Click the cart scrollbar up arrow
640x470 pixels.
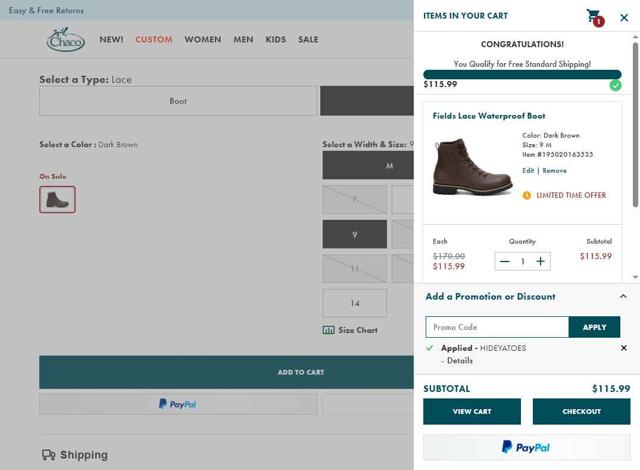coord(635,37)
